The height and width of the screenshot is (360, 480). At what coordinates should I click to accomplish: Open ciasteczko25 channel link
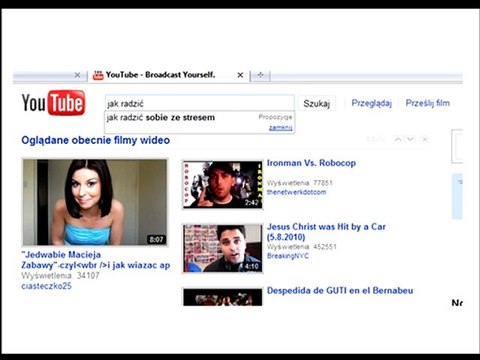click(46, 286)
